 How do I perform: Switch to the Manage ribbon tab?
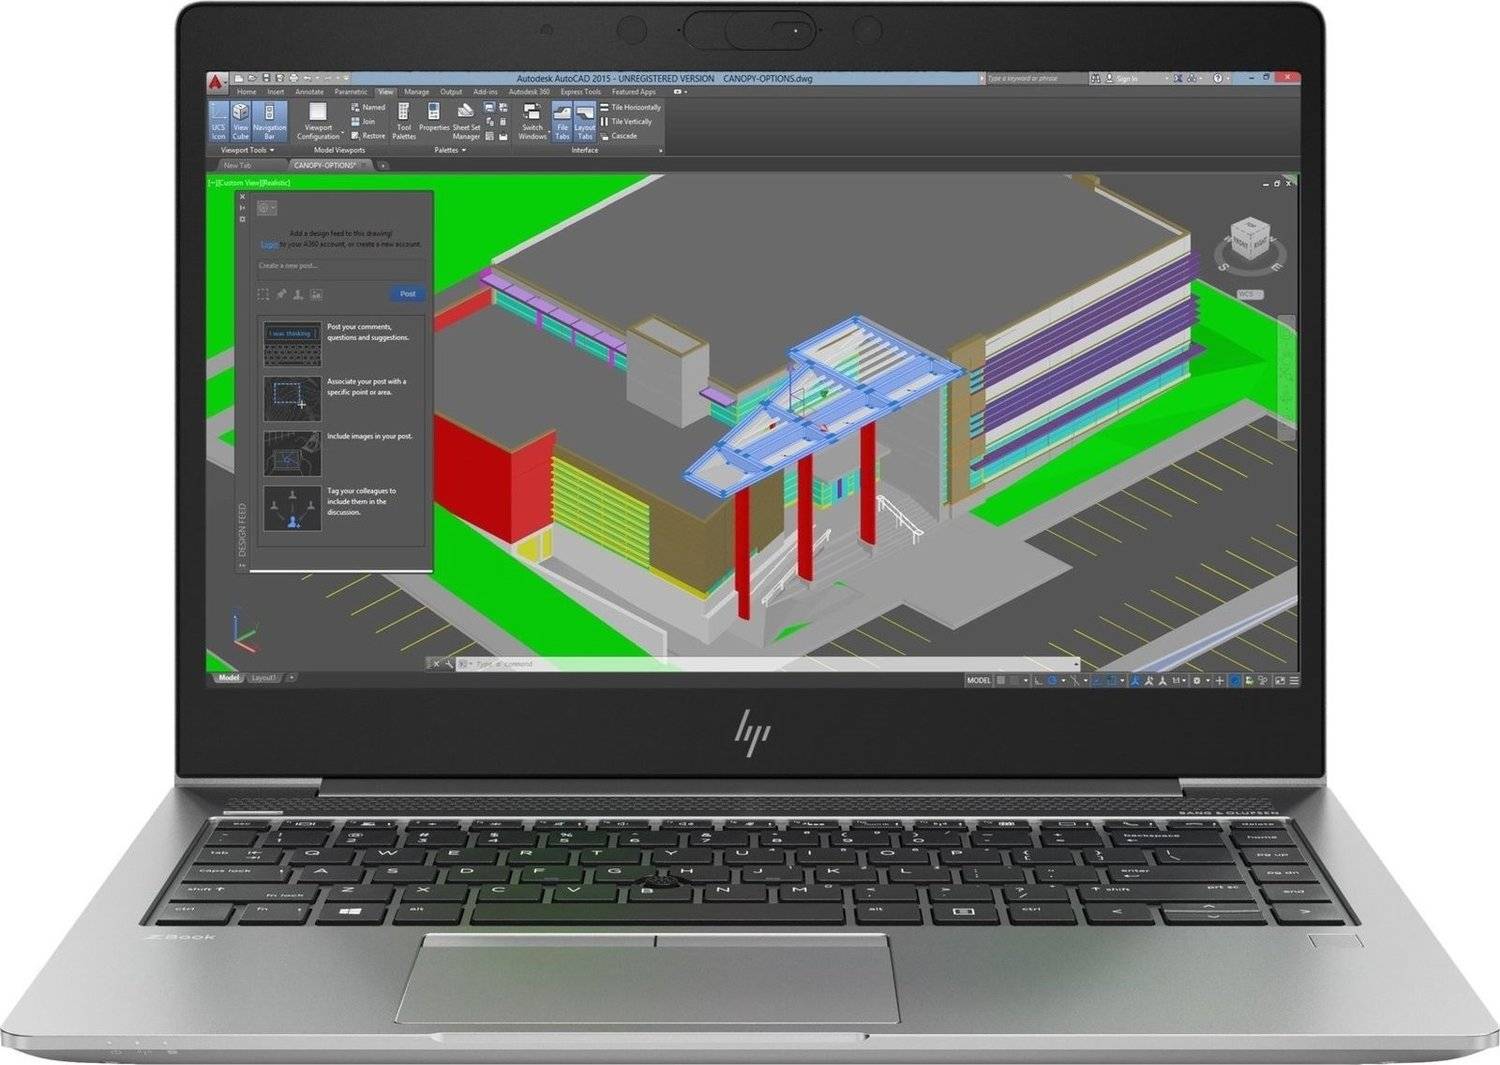pyautogui.click(x=416, y=92)
